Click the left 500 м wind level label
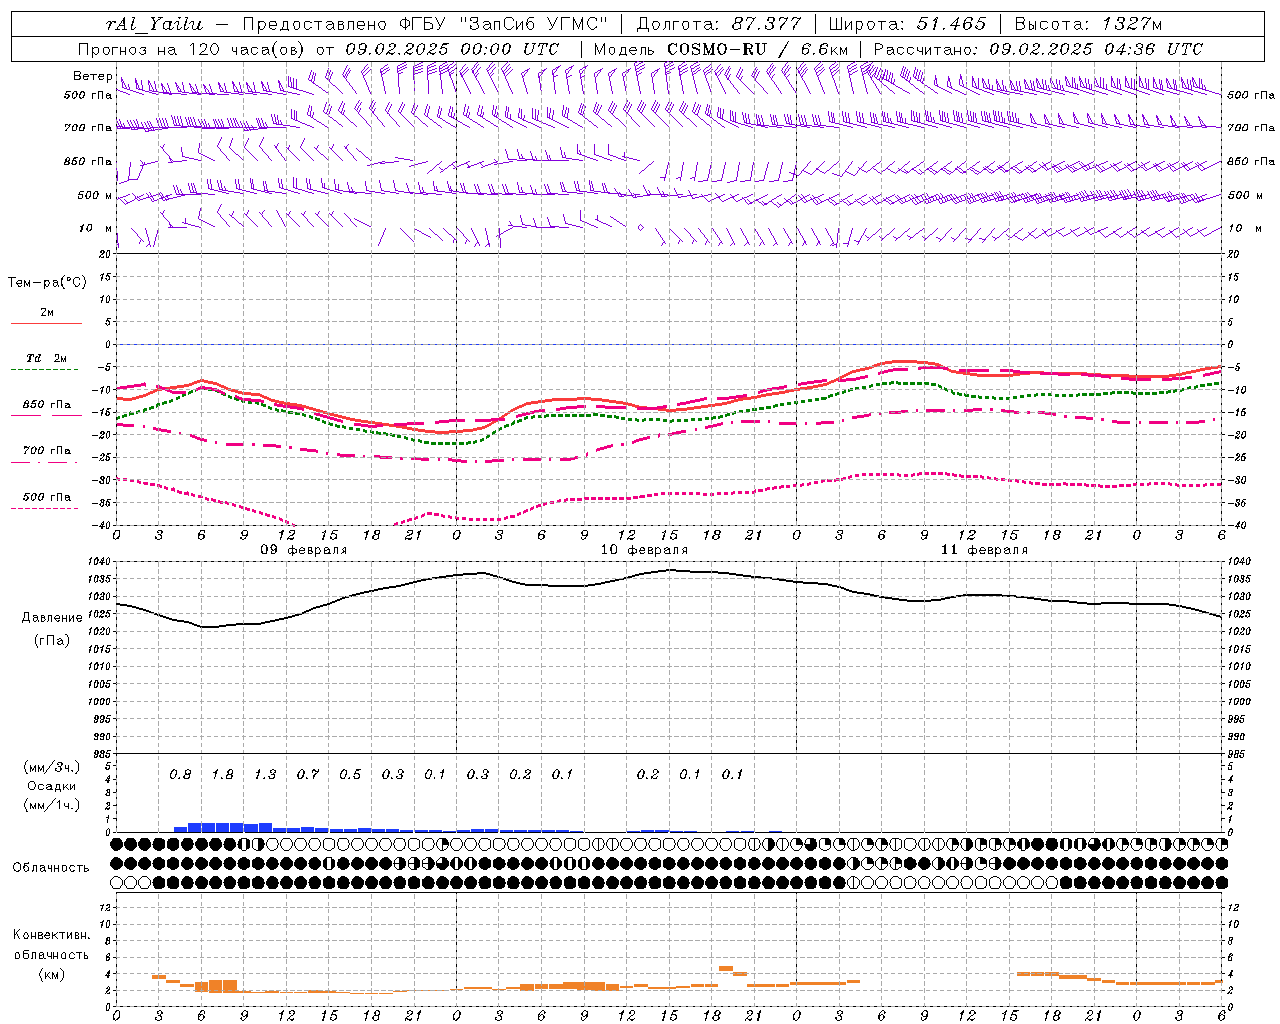The image size is (1280, 1024). point(95,195)
